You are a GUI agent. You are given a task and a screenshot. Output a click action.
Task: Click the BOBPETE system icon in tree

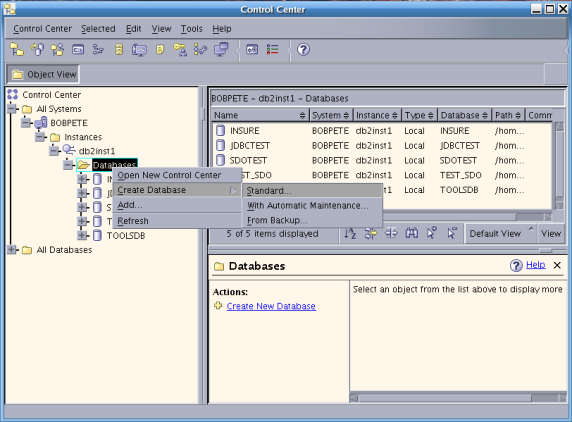(x=41, y=123)
